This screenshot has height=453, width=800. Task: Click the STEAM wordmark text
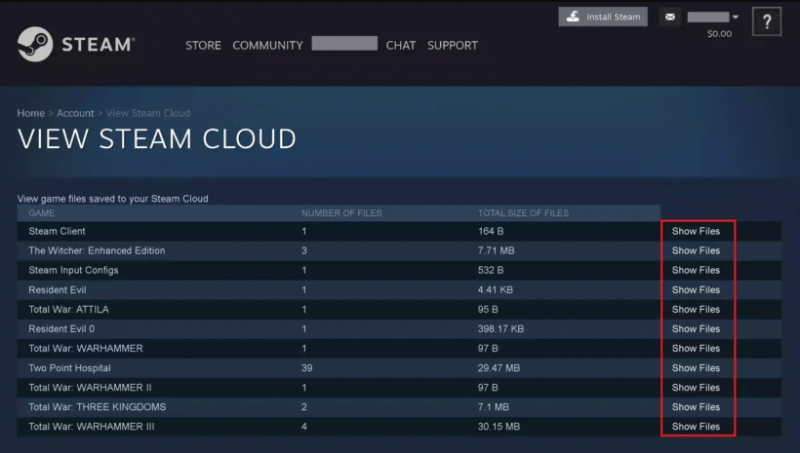[98, 44]
